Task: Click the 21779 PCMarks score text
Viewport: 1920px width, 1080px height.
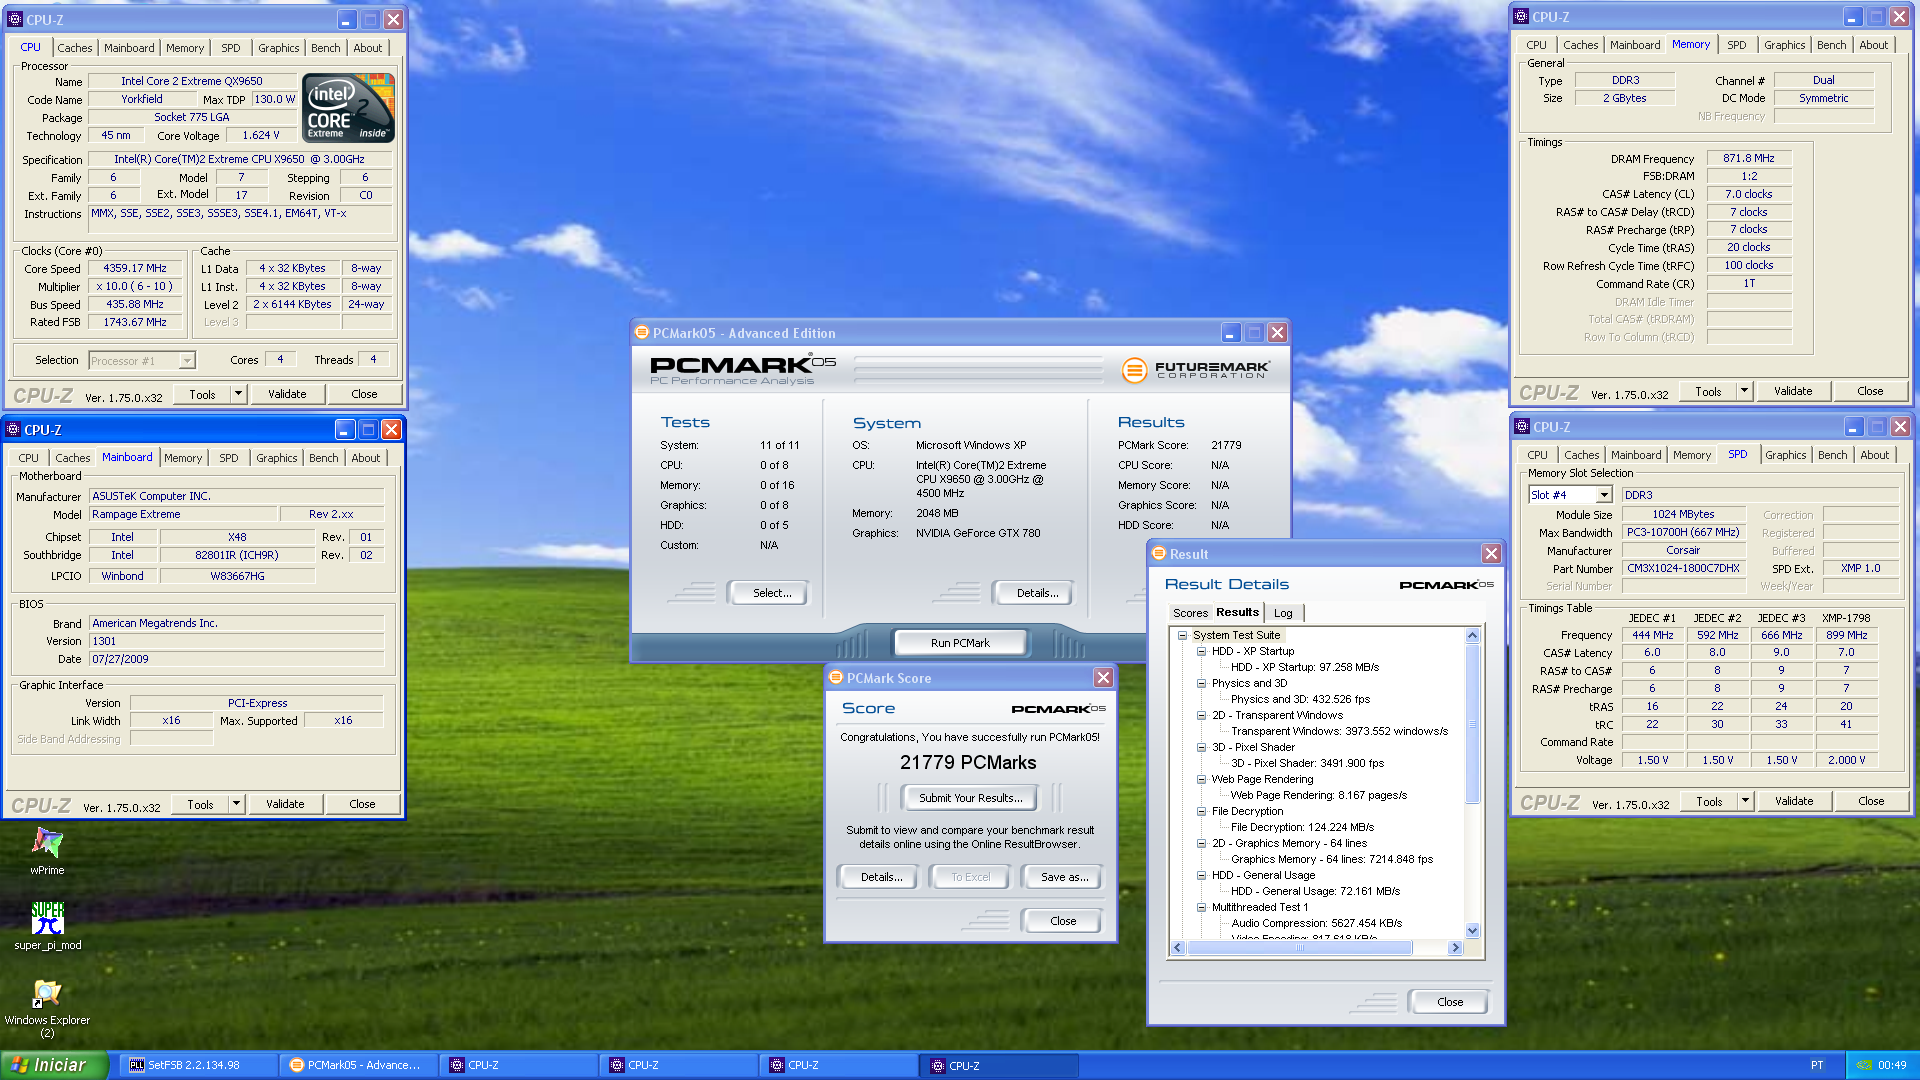Action: 968,763
